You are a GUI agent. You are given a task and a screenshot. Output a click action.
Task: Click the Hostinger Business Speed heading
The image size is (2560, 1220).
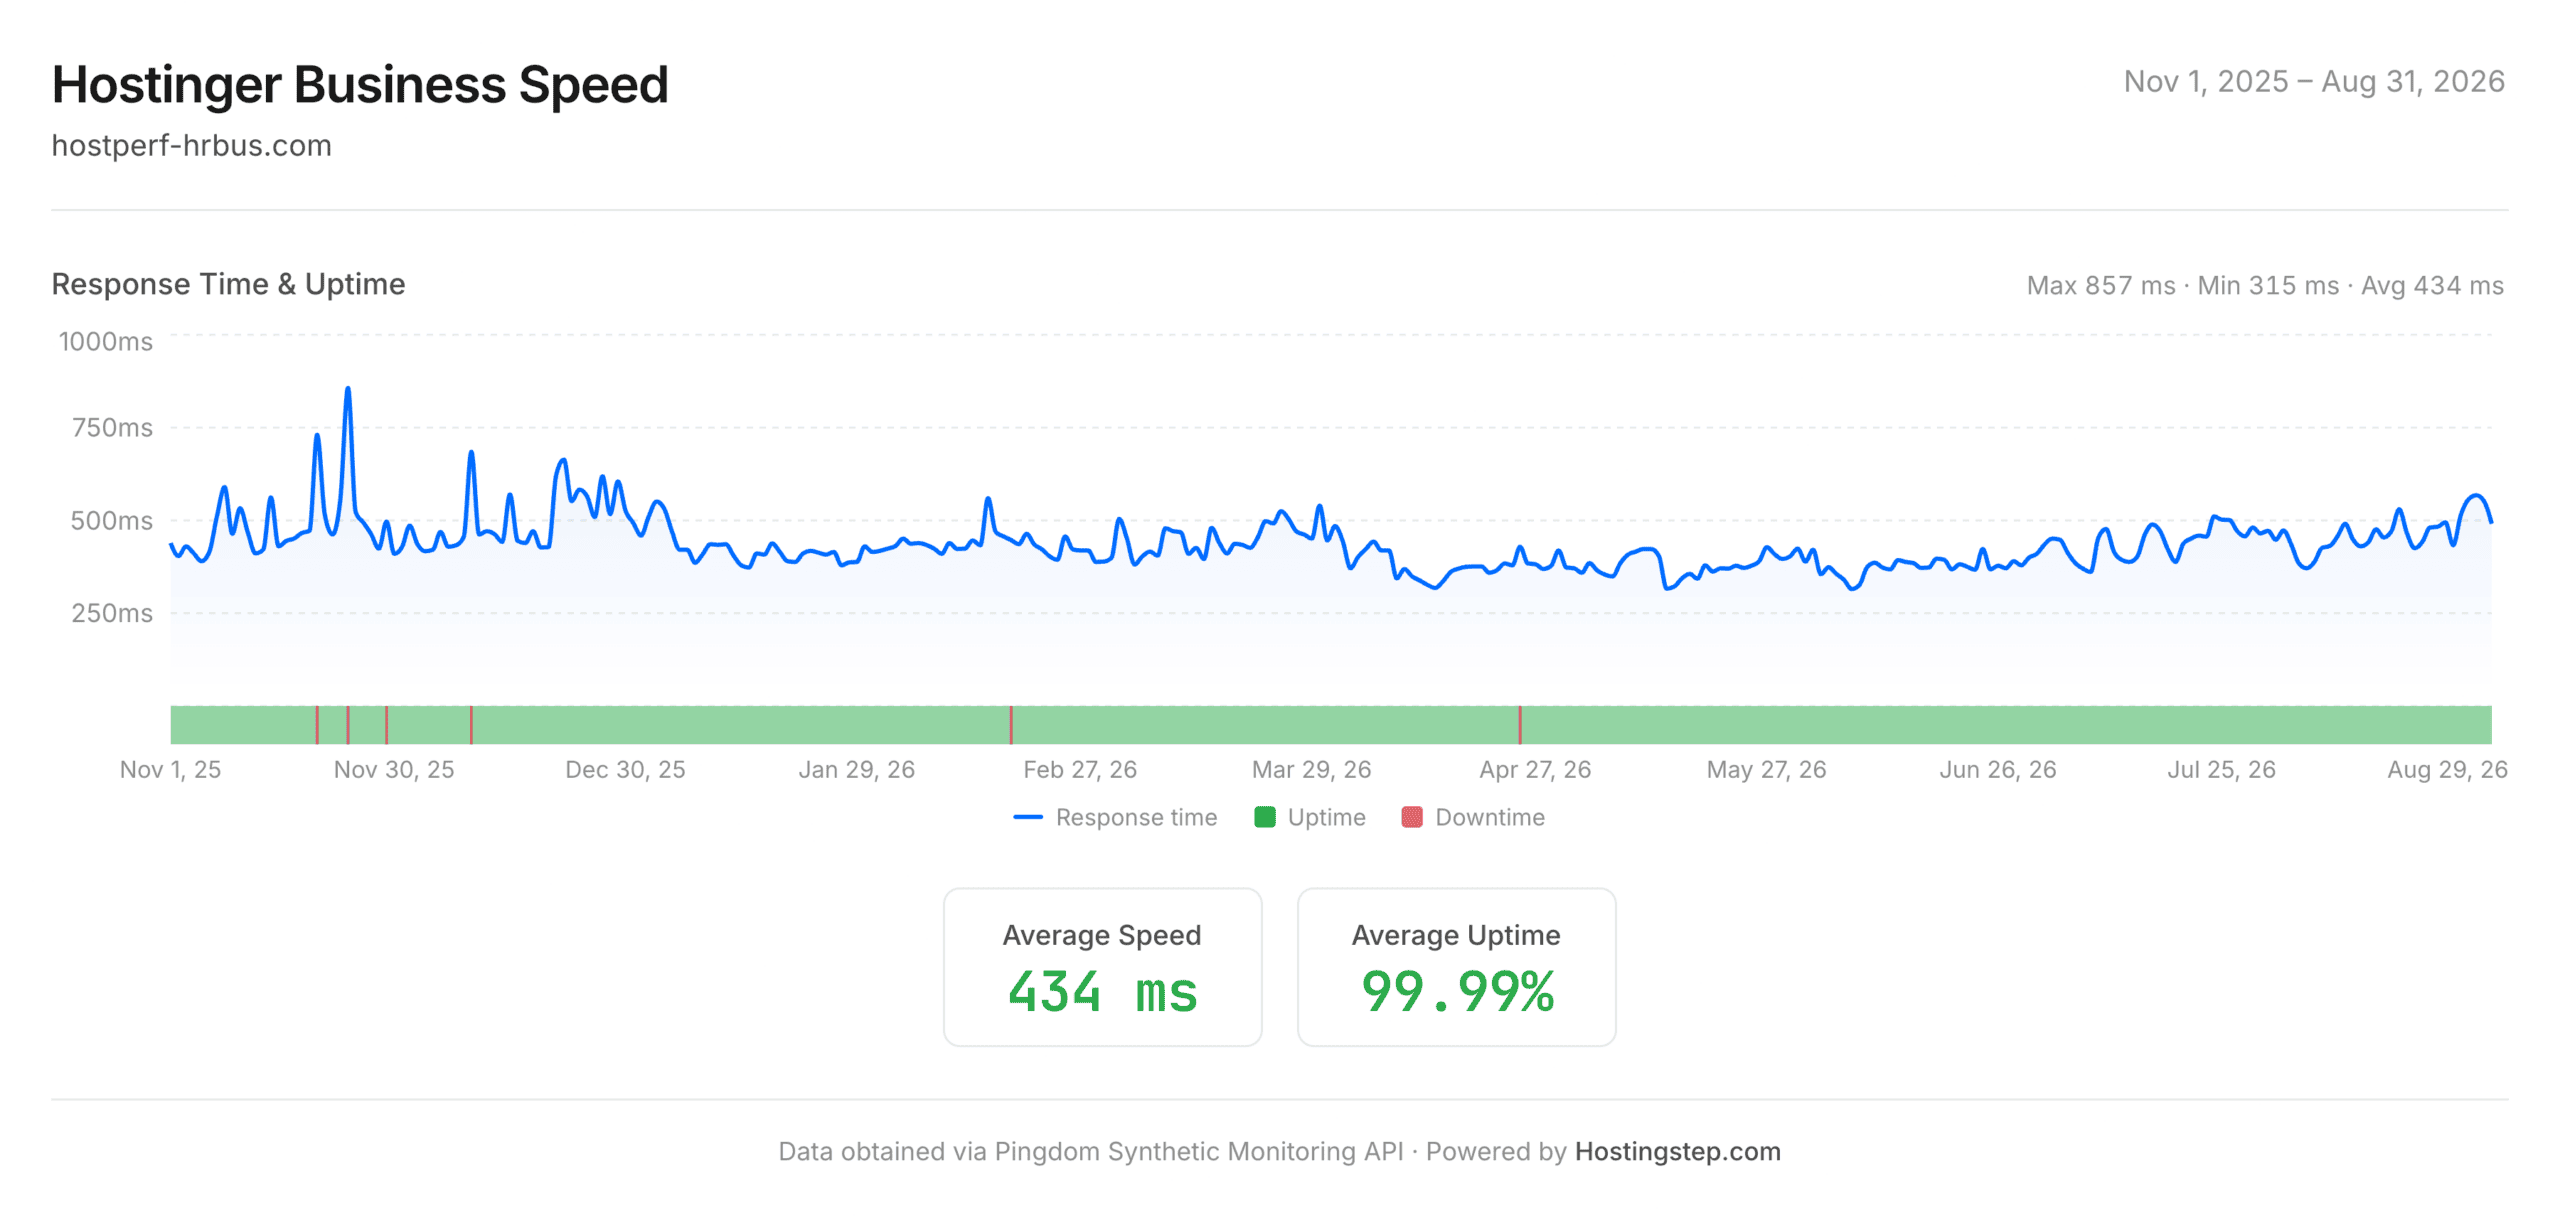tap(360, 84)
